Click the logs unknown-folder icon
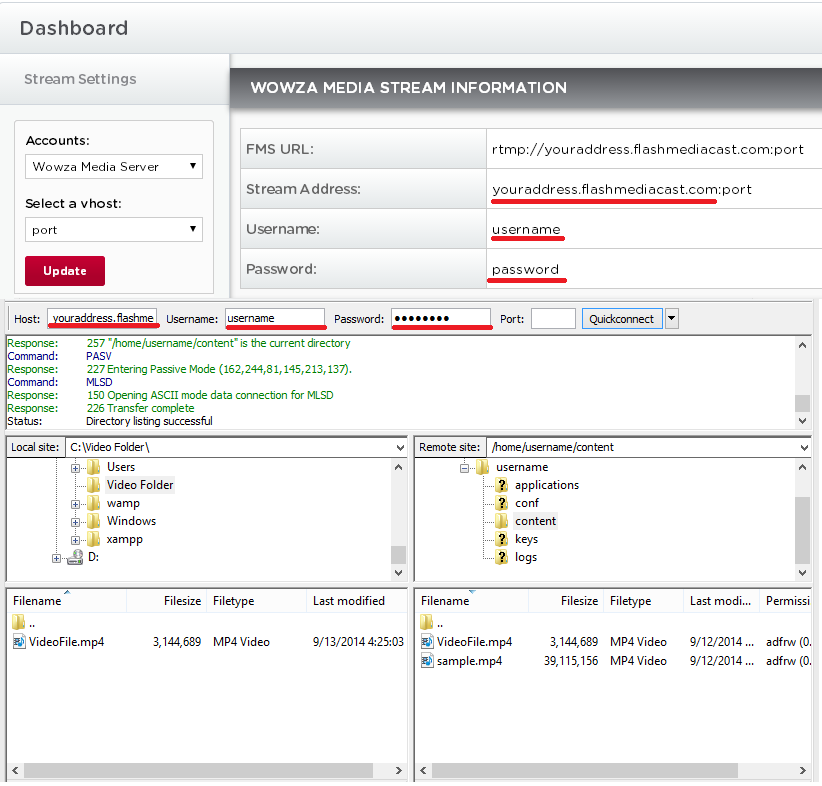Viewport: 822px width, 786px height. pos(502,557)
